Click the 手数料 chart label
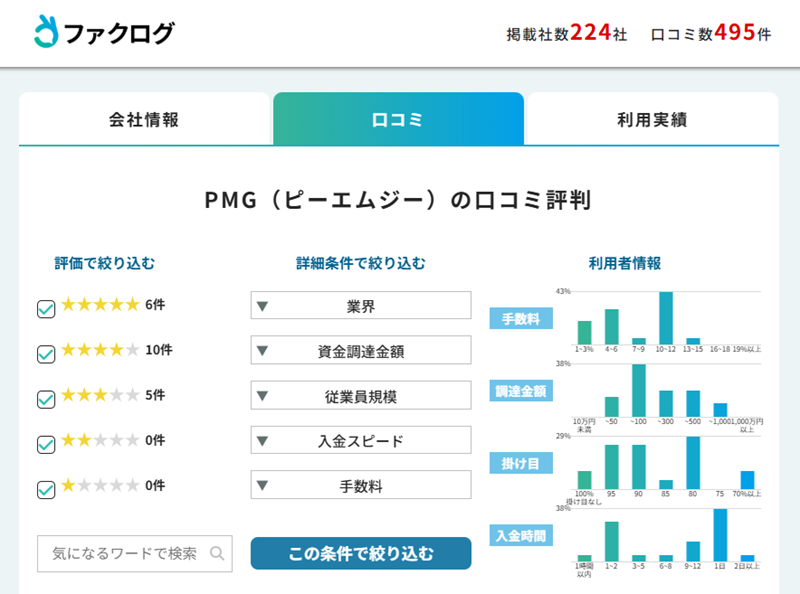Screen dimensions: 800x594 520,319
